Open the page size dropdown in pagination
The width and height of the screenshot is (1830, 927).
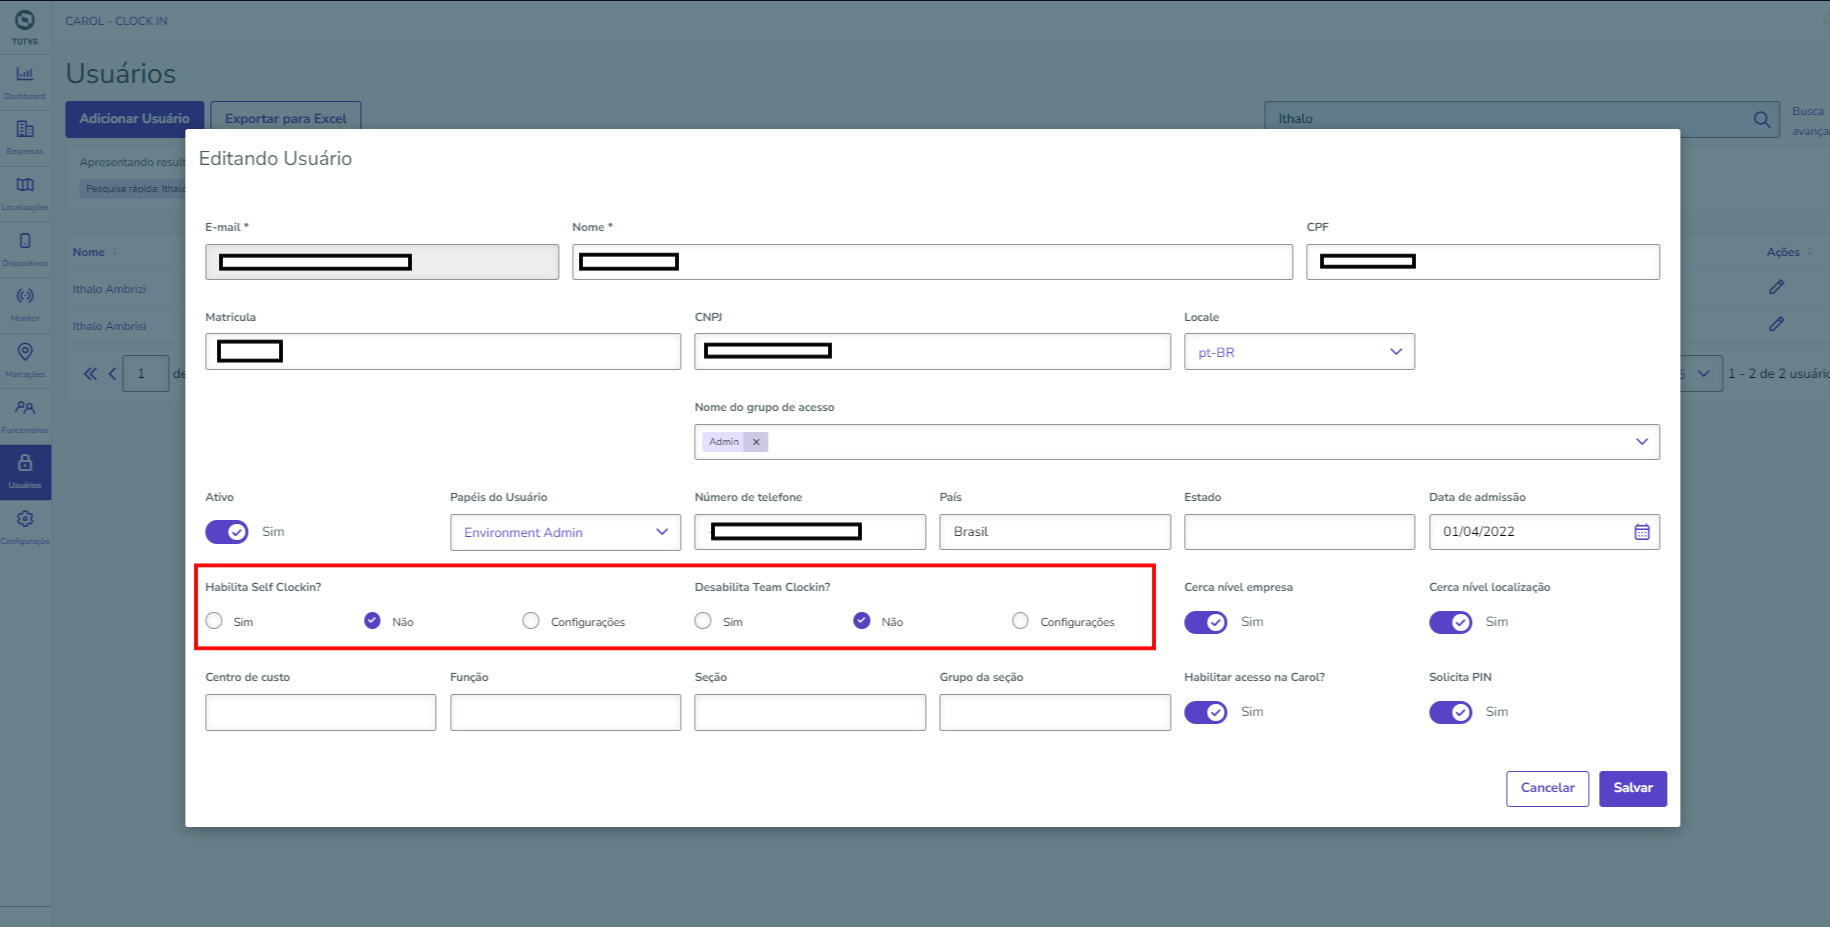click(1702, 373)
